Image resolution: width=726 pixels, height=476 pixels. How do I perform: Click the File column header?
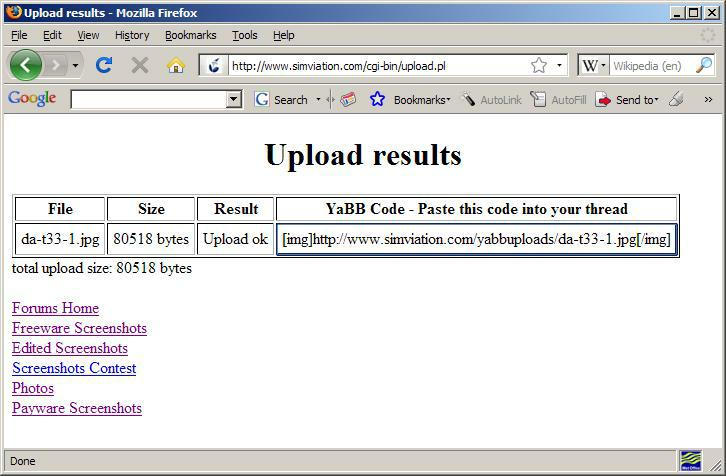[60, 209]
